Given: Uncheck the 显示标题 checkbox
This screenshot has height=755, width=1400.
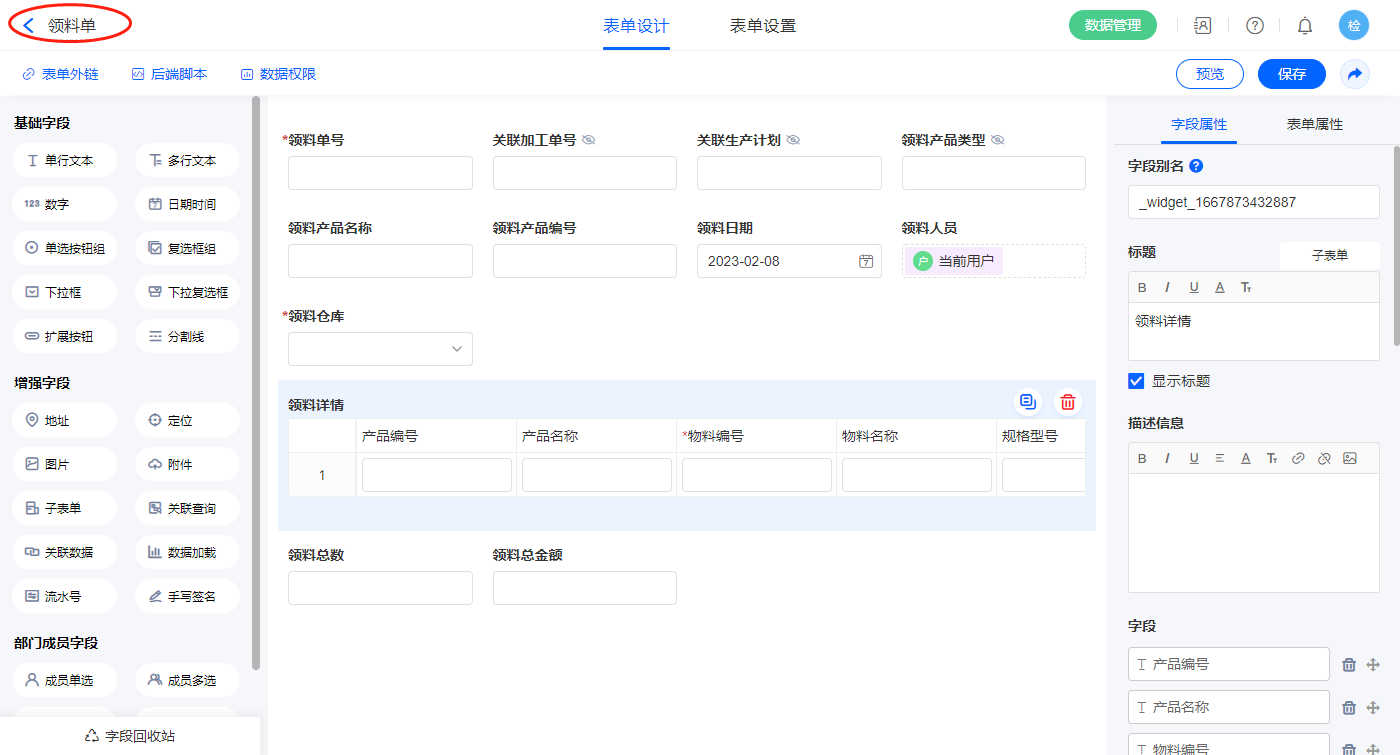Looking at the screenshot, I should pos(1136,381).
